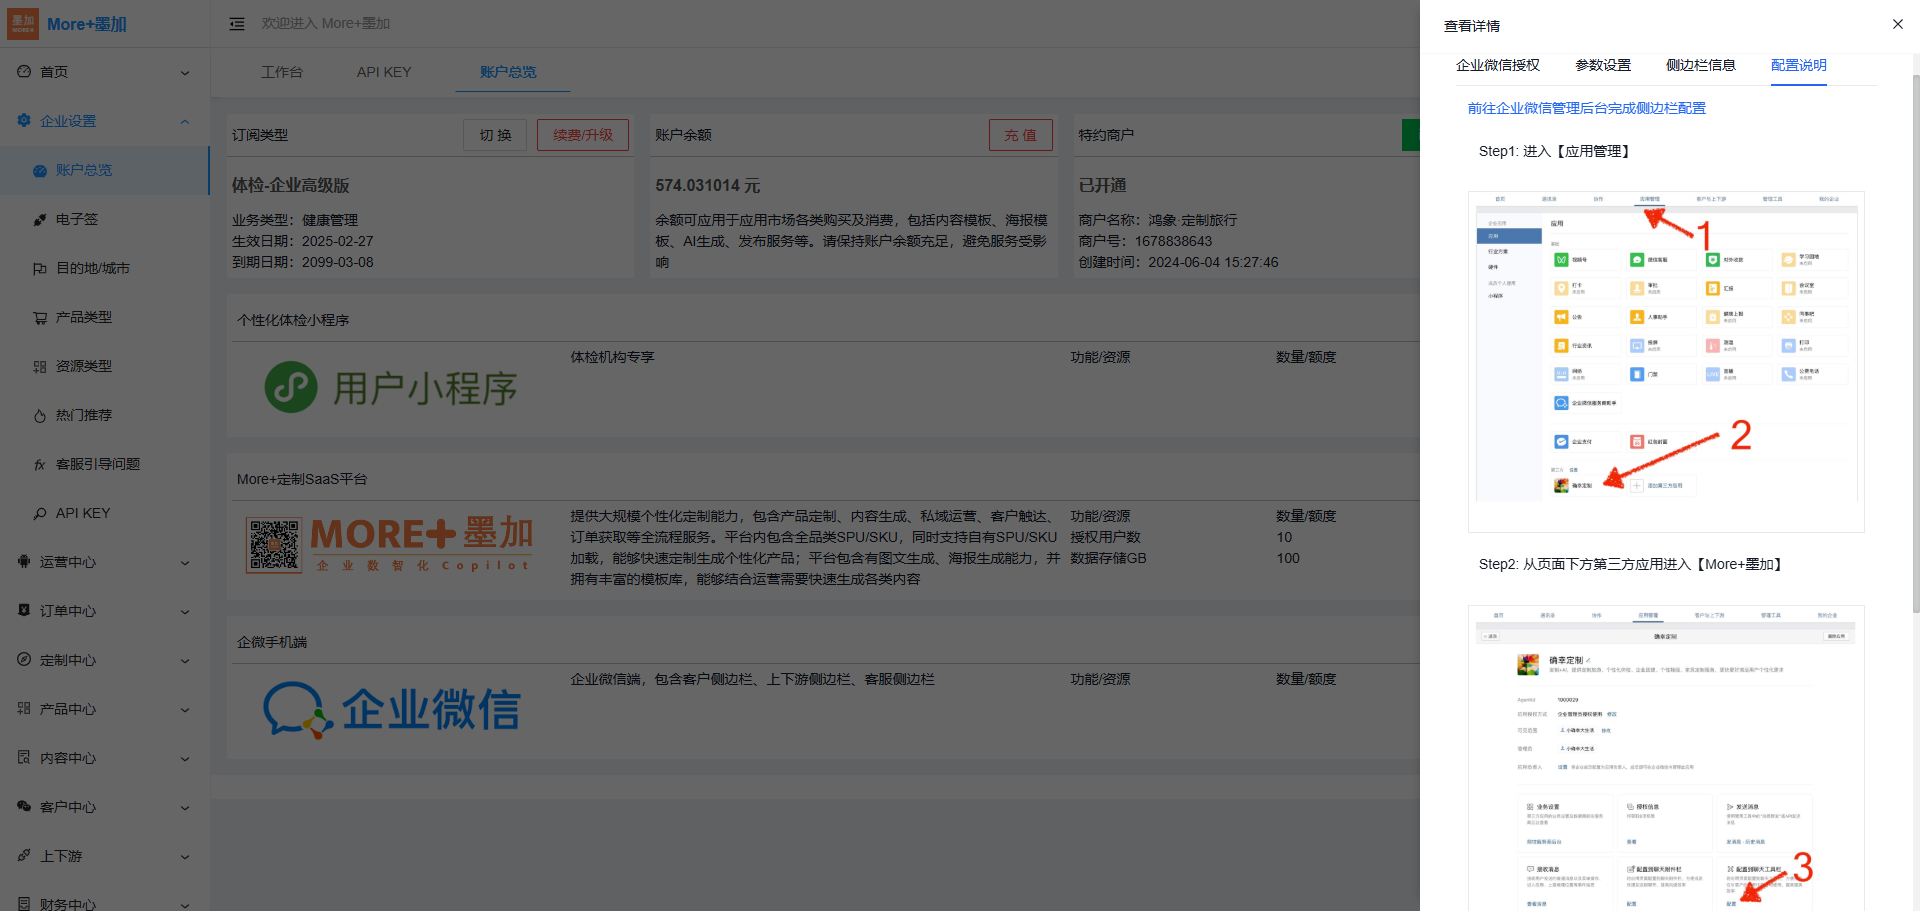Click the detail panel vertical scrollbar
Viewport: 1920px width, 911px height.
(1914, 400)
